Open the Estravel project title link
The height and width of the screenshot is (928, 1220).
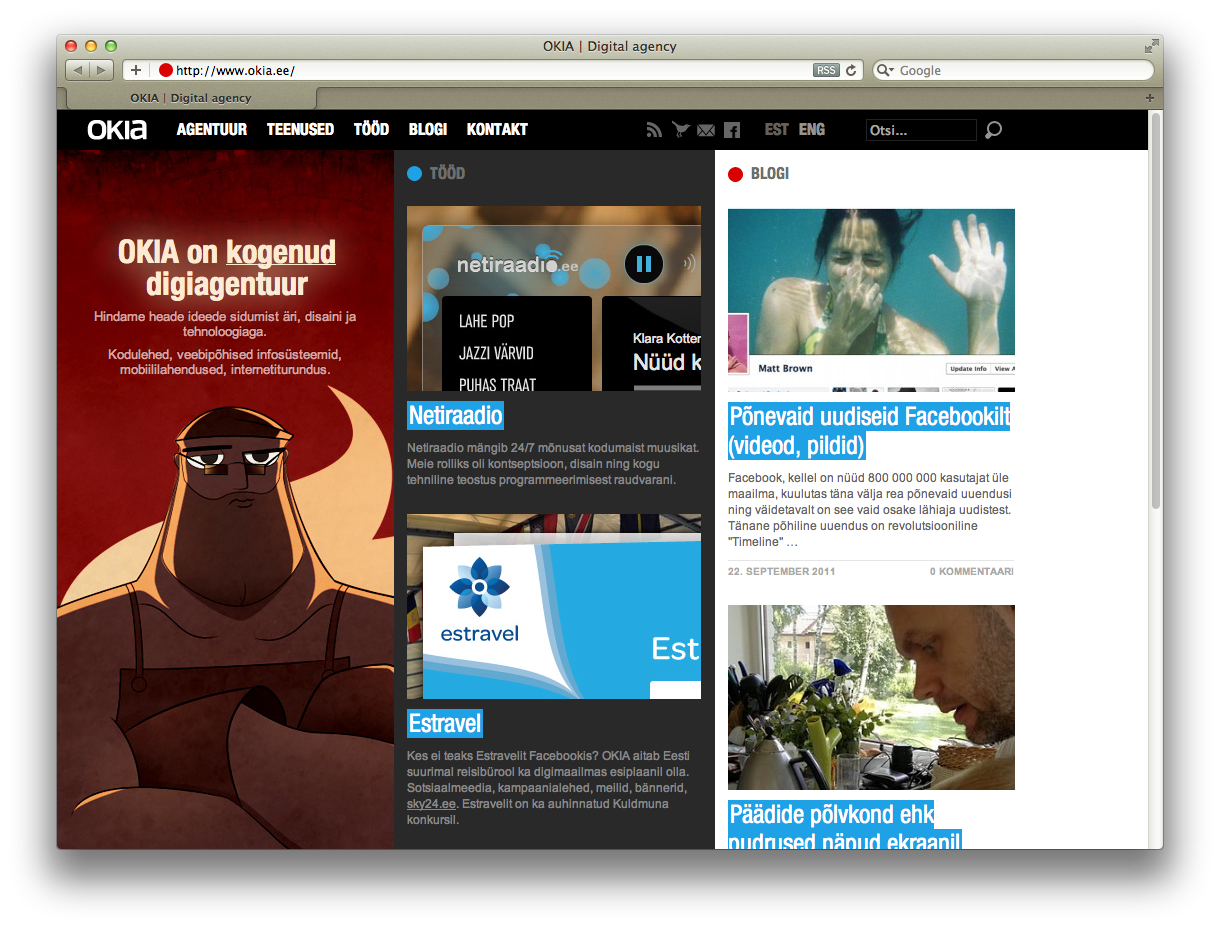(x=445, y=723)
